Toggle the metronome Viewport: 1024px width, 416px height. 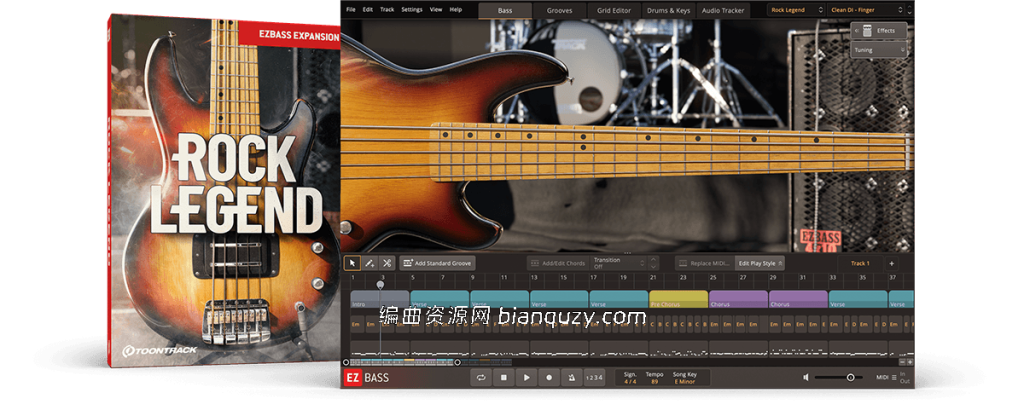[571, 377]
